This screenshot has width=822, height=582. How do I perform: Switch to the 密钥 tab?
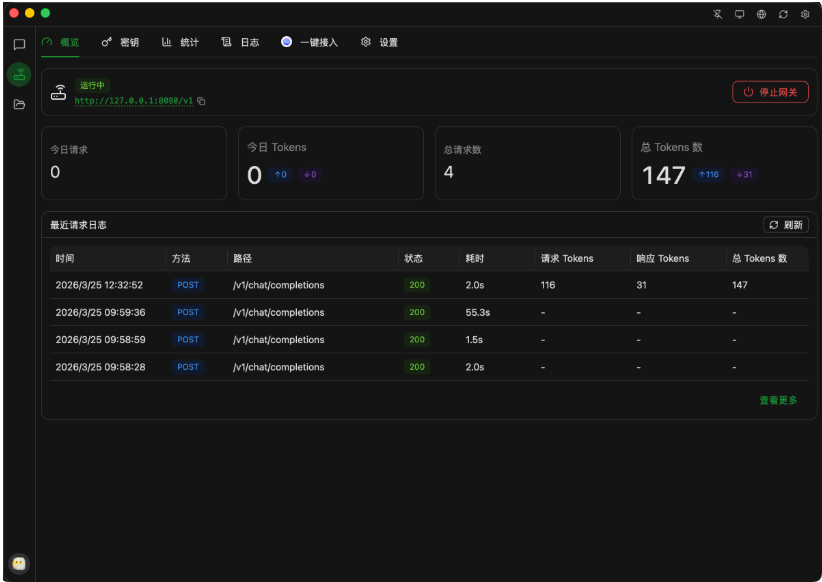pos(120,42)
